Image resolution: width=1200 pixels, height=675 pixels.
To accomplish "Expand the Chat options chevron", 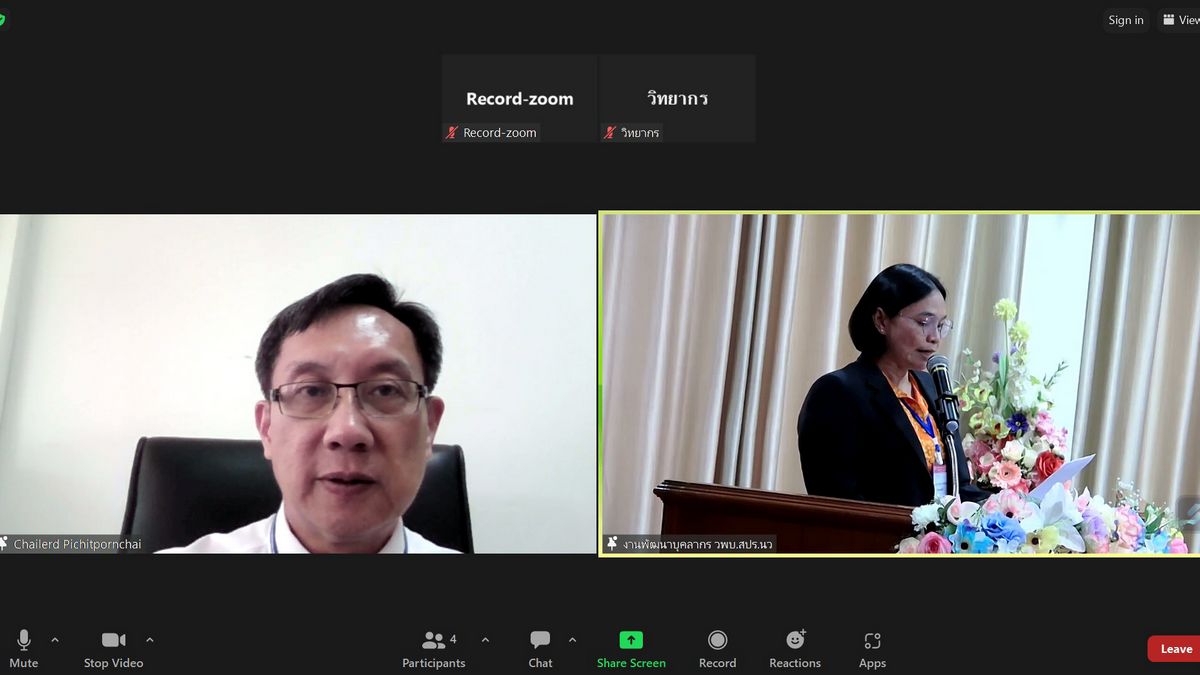I will [x=572, y=640].
